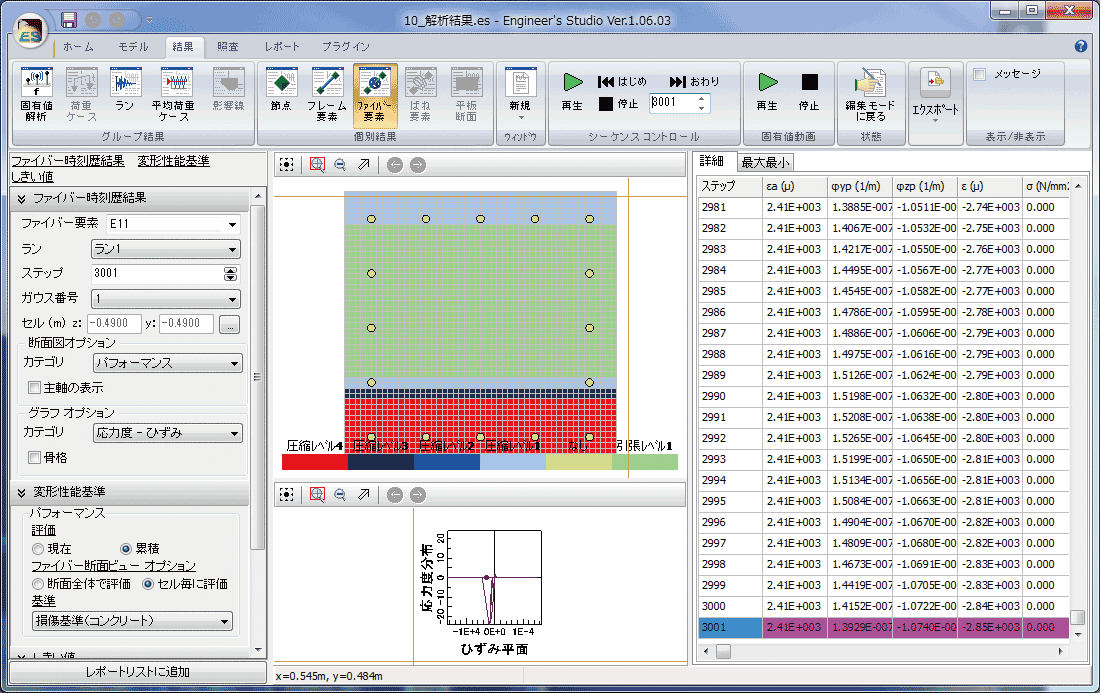Zoom in icon in section view toolbar
This screenshot has height=693, width=1100.
click(317, 165)
